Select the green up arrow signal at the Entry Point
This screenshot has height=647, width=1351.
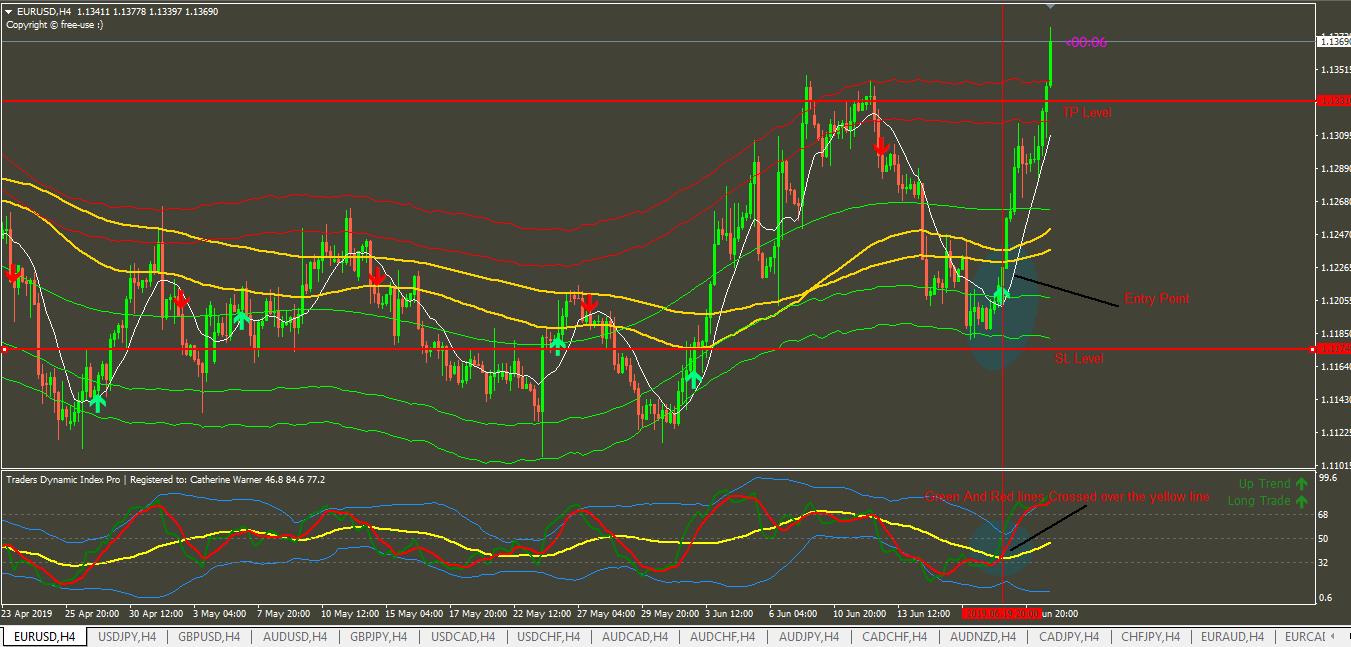tap(1001, 295)
